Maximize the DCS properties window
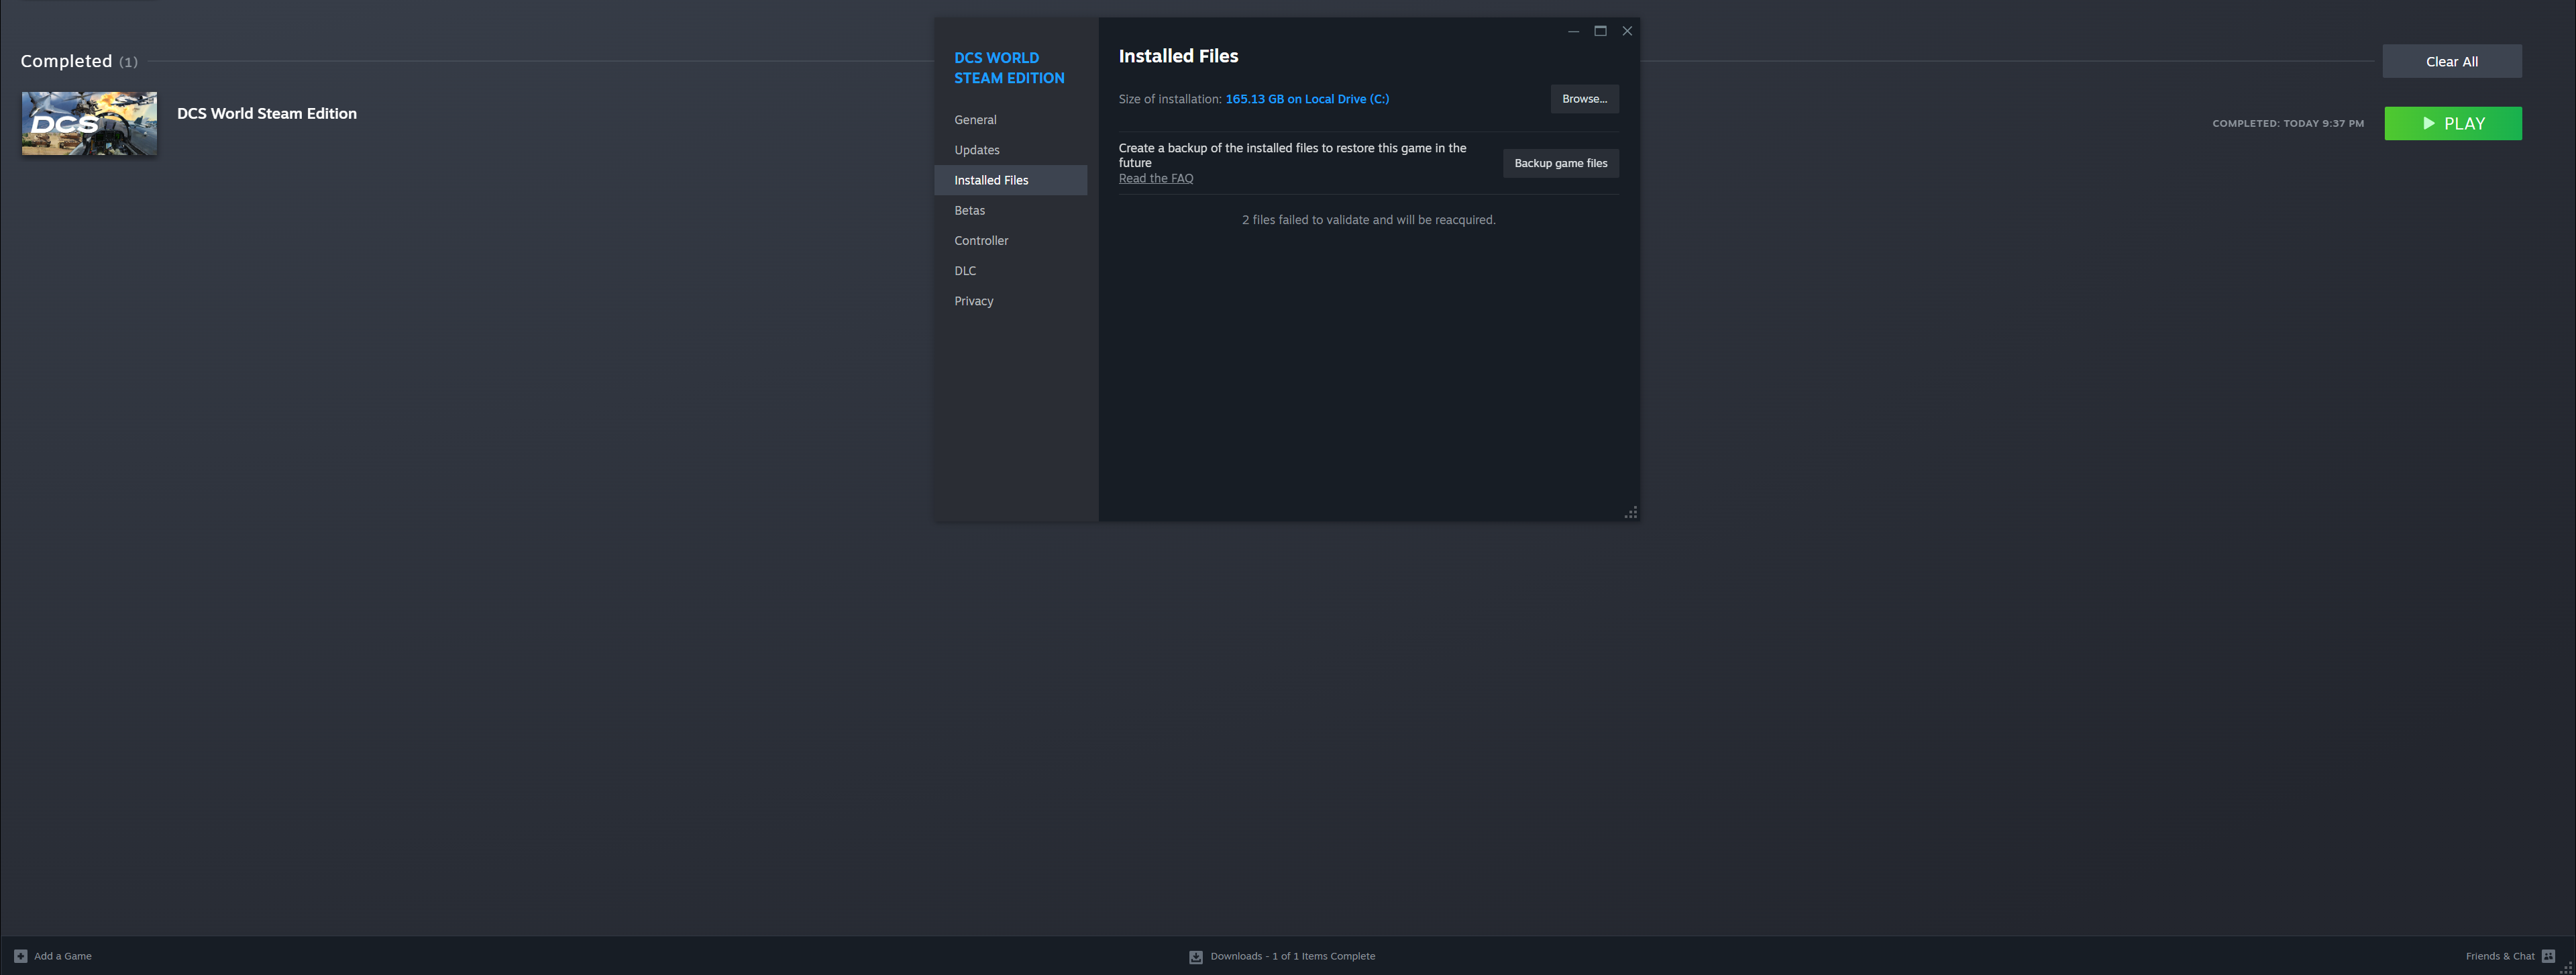 coord(1600,31)
